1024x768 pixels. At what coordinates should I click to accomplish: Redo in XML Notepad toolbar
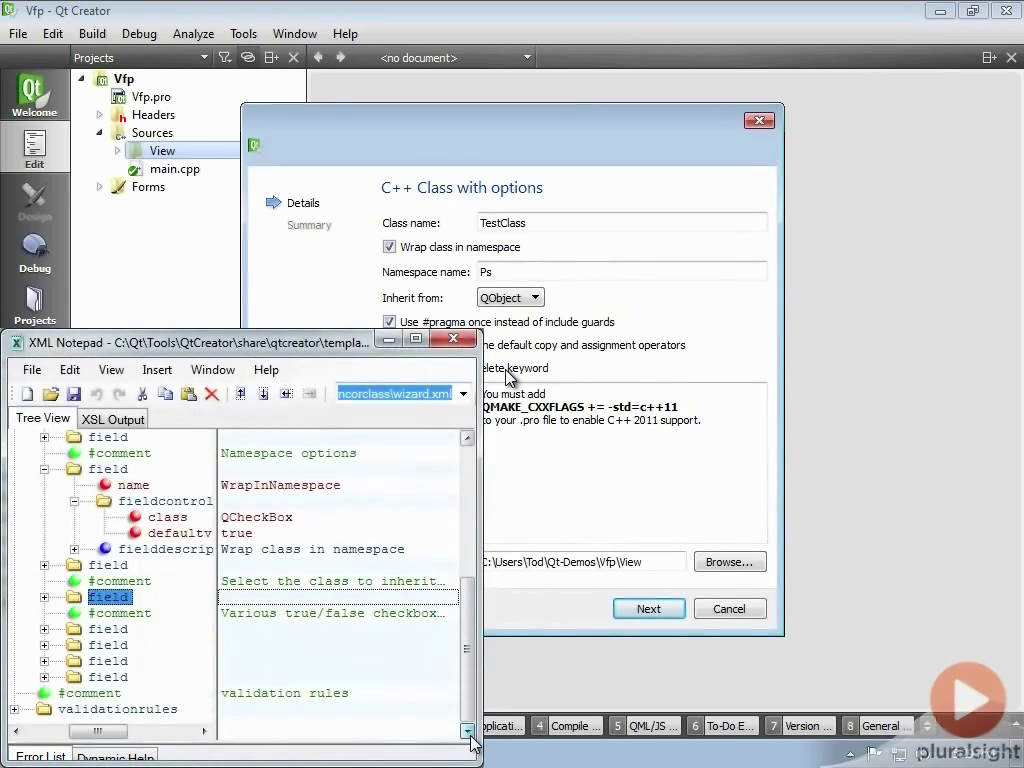coord(120,394)
